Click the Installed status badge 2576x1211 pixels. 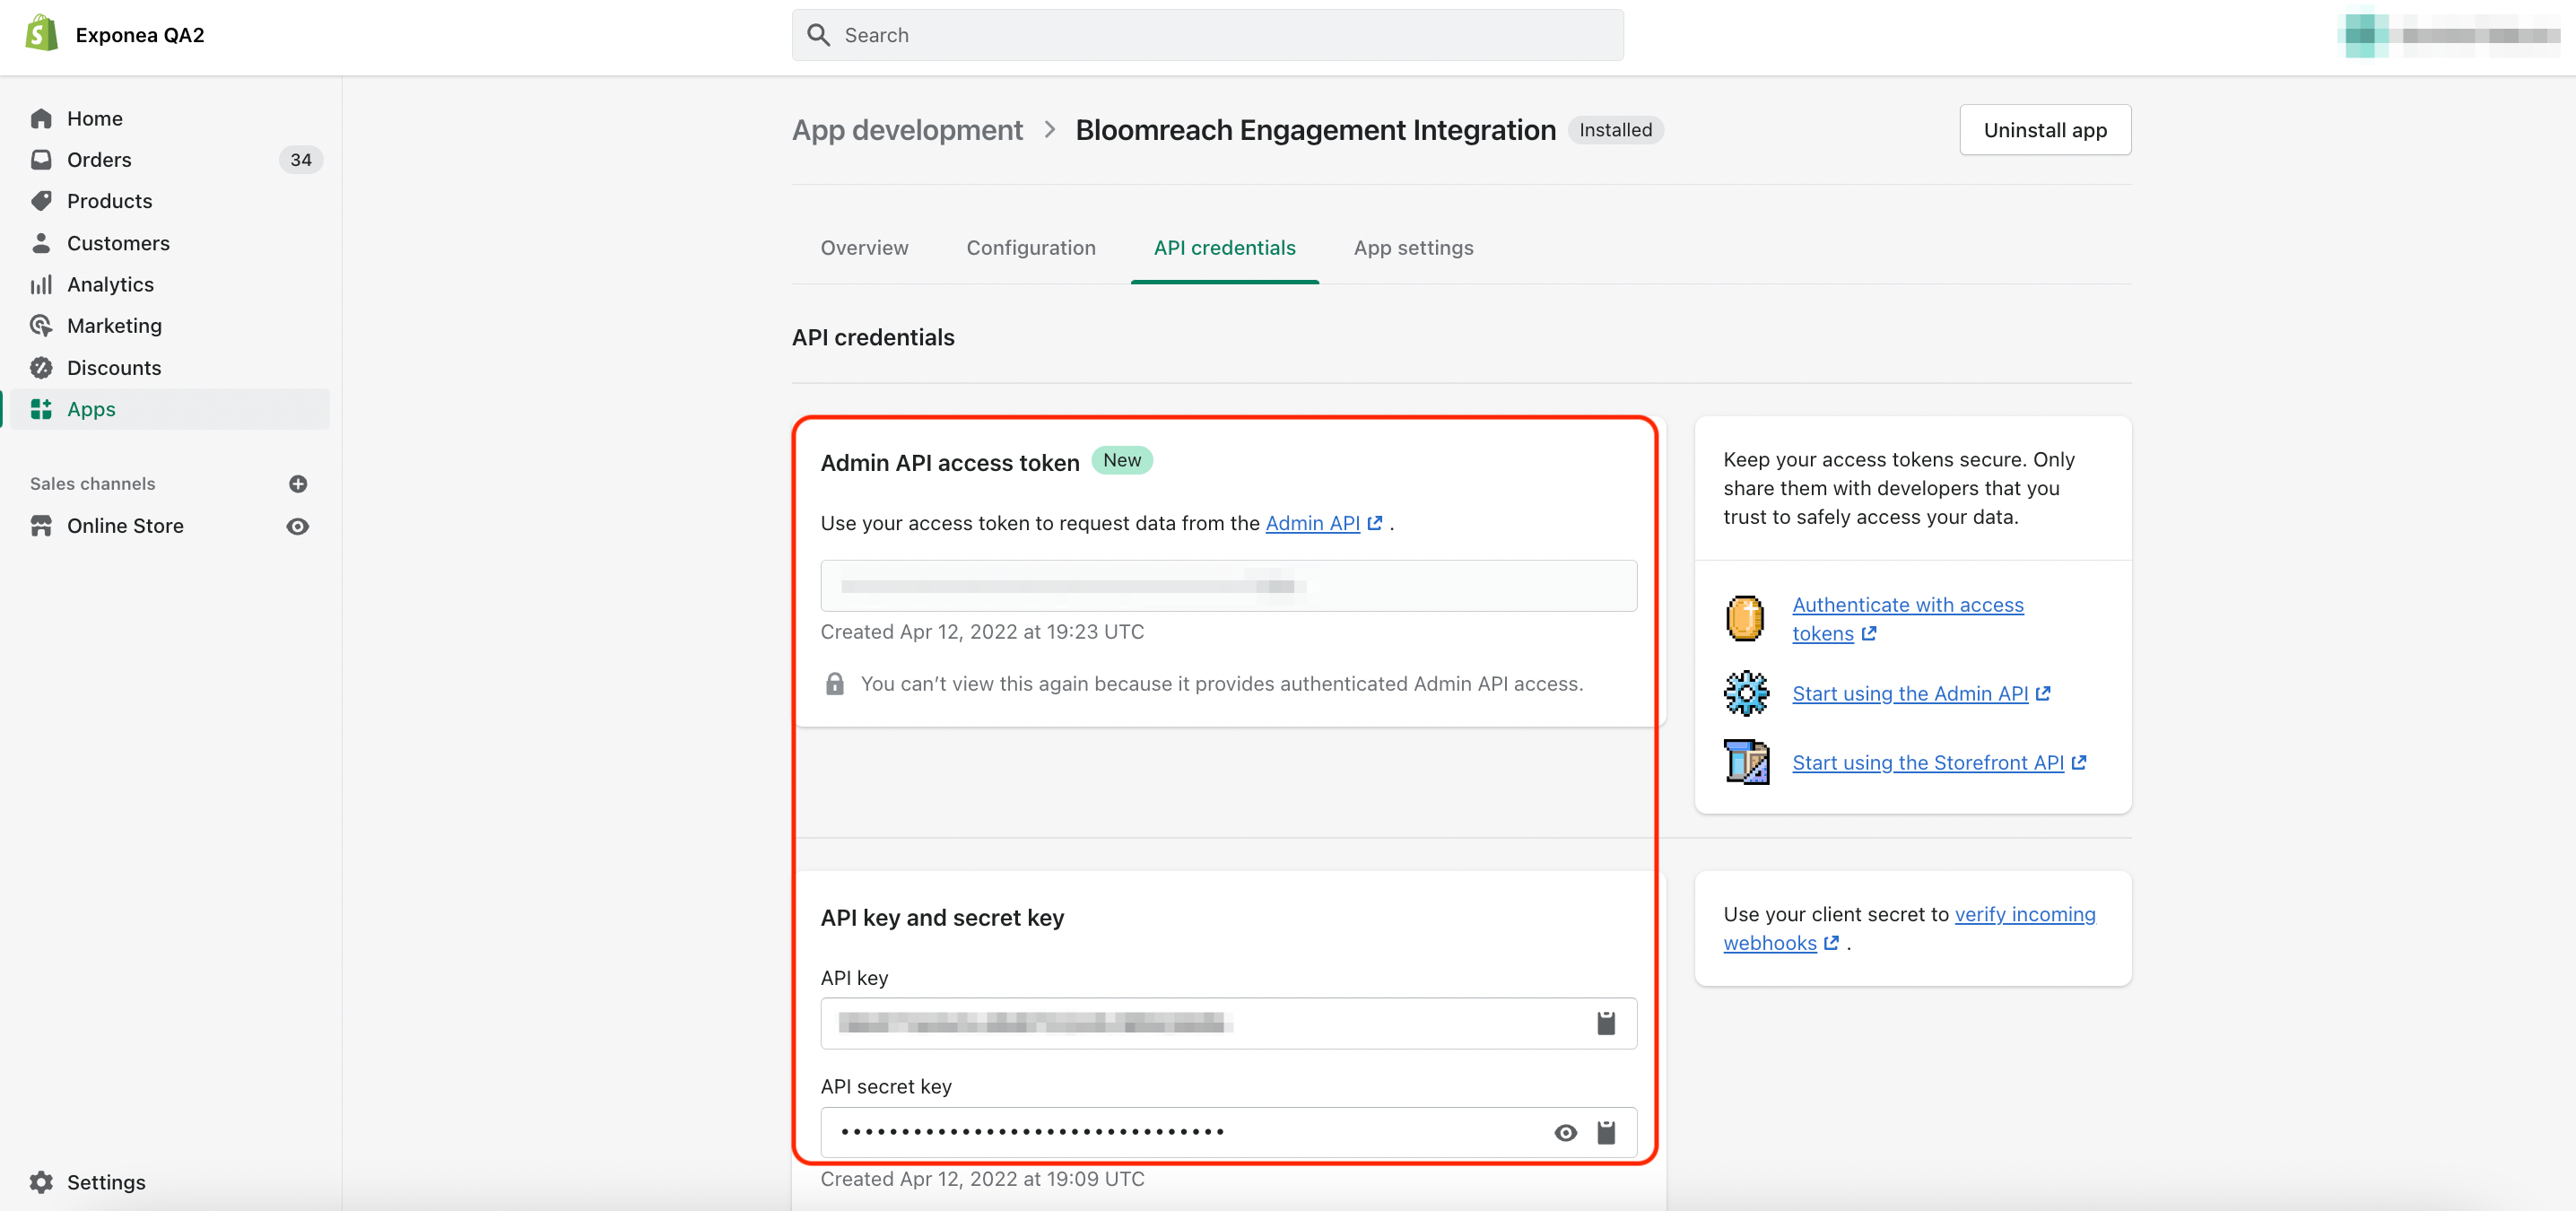pyautogui.click(x=1615, y=130)
